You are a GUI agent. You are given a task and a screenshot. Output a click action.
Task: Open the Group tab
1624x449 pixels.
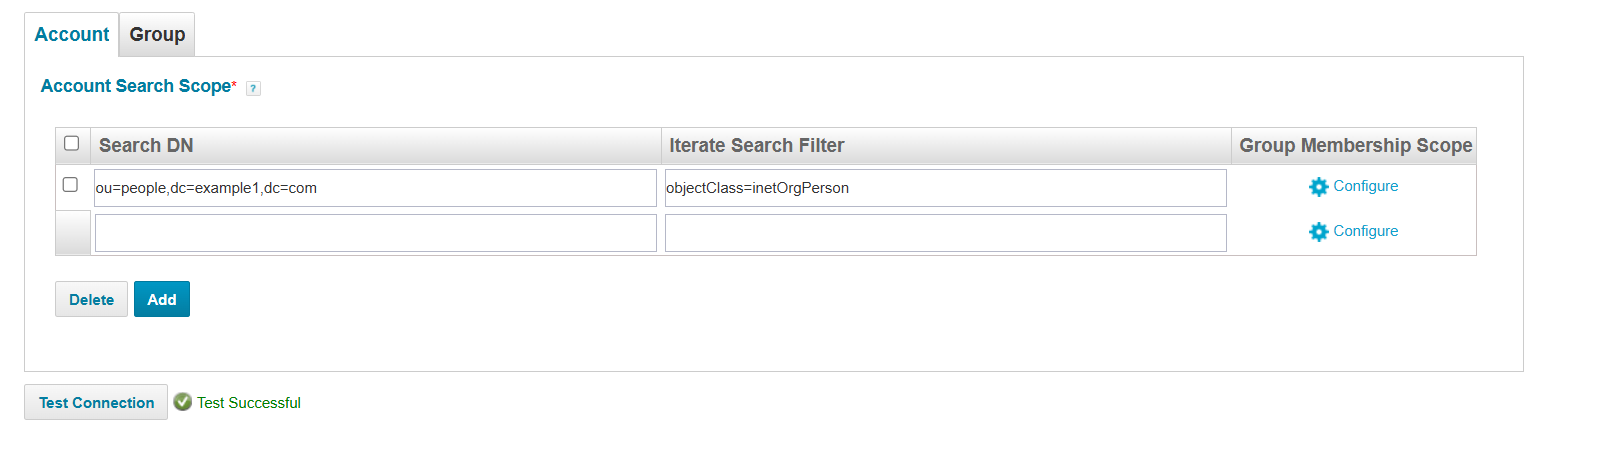[x=157, y=35]
